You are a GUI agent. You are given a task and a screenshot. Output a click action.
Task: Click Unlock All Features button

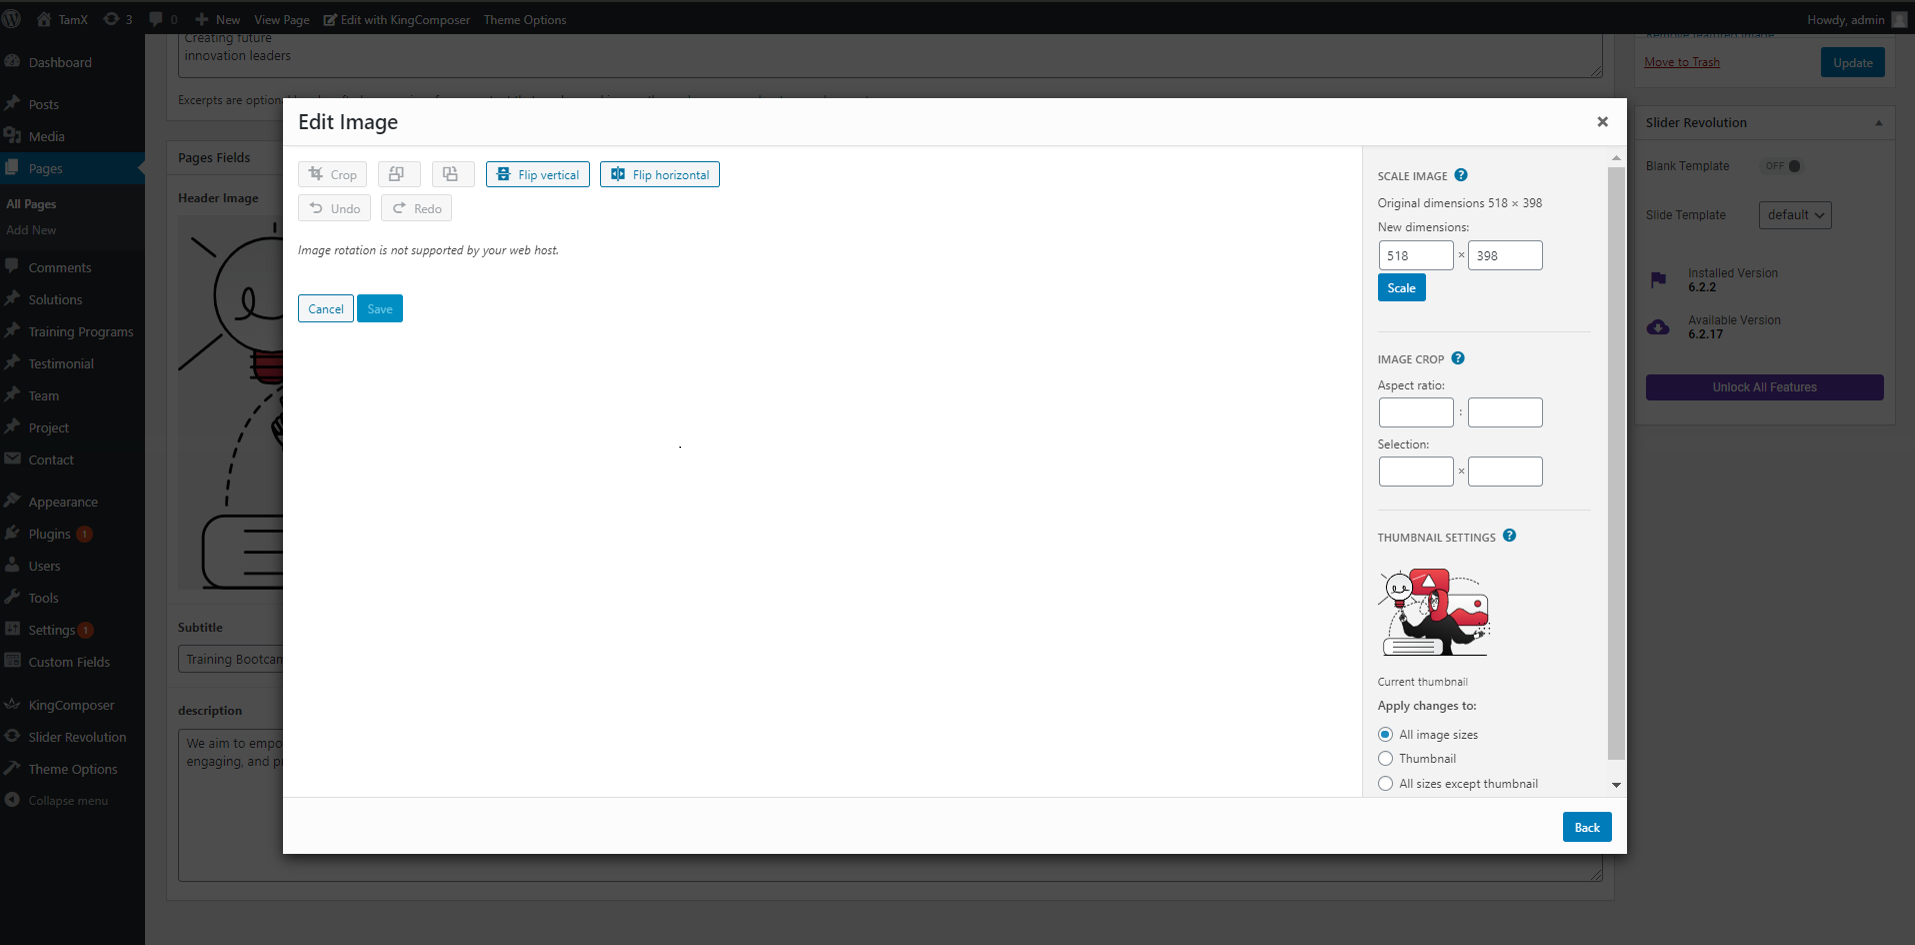[1764, 387]
